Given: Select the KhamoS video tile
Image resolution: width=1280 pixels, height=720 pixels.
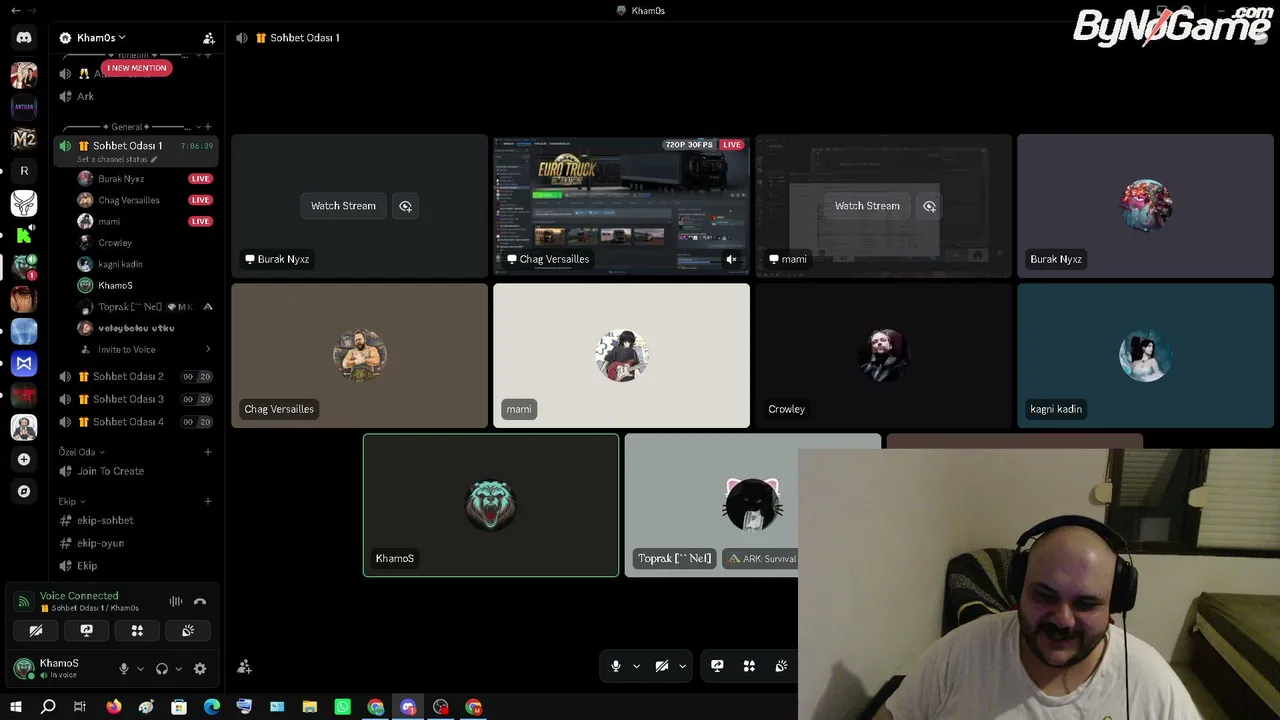Looking at the screenshot, I should [x=491, y=505].
